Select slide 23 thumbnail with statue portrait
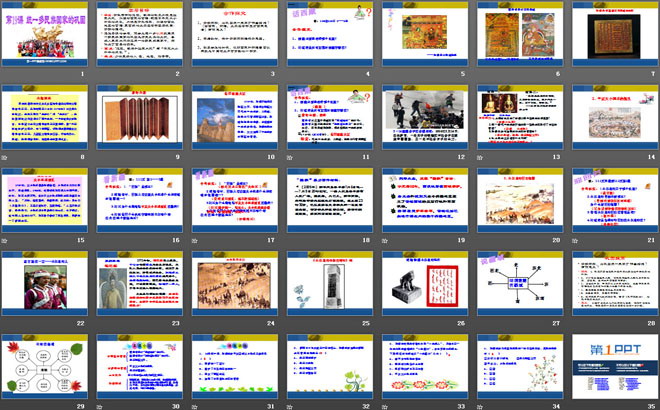The height and width of the screenshot is (410, 660). pyautogui.click(x=140, y=284)
